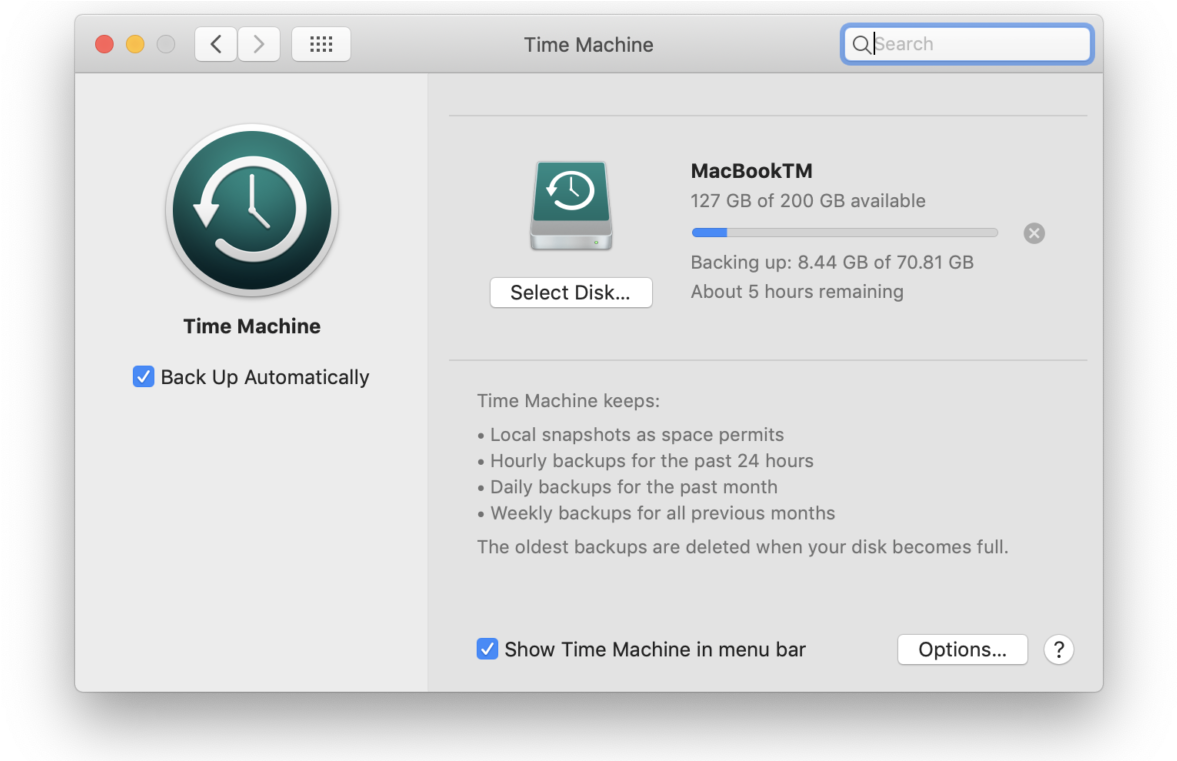1177x761 pixels.
Task: Go back with the left chevron
Action: click(216, 44)
